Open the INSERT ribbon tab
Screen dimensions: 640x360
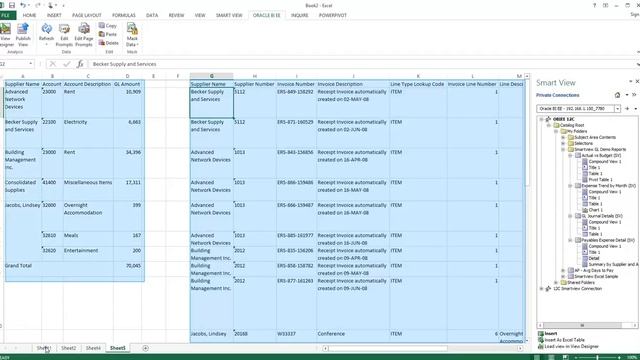(54, 15)
